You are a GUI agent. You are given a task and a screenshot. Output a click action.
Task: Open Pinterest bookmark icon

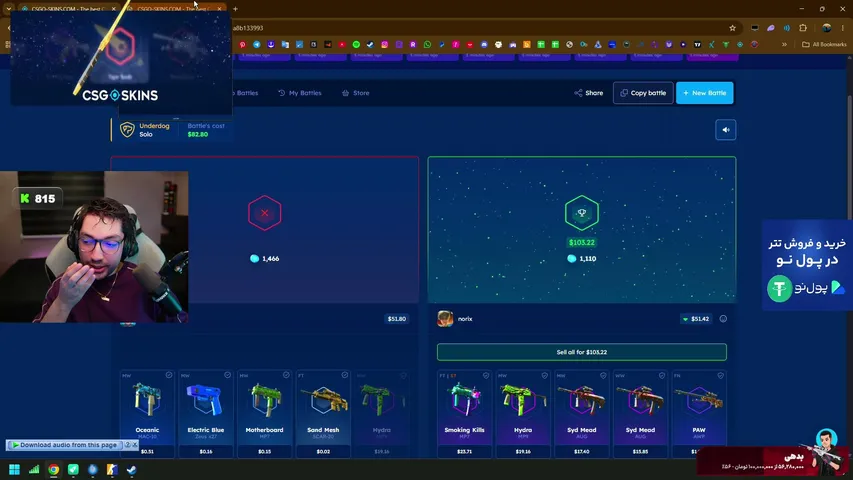[x=243, y=45]
